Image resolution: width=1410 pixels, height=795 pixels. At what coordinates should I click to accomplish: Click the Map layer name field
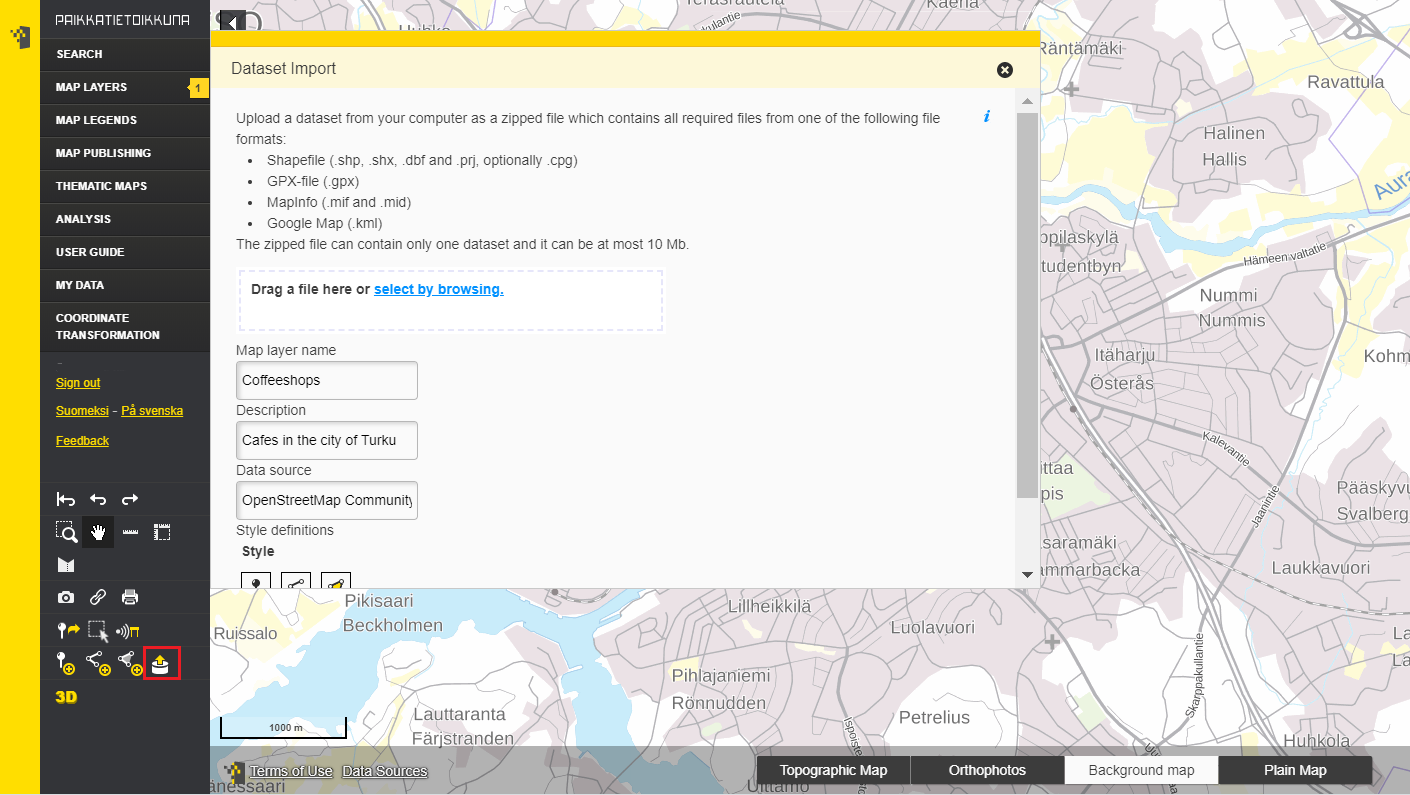[327, 380]
